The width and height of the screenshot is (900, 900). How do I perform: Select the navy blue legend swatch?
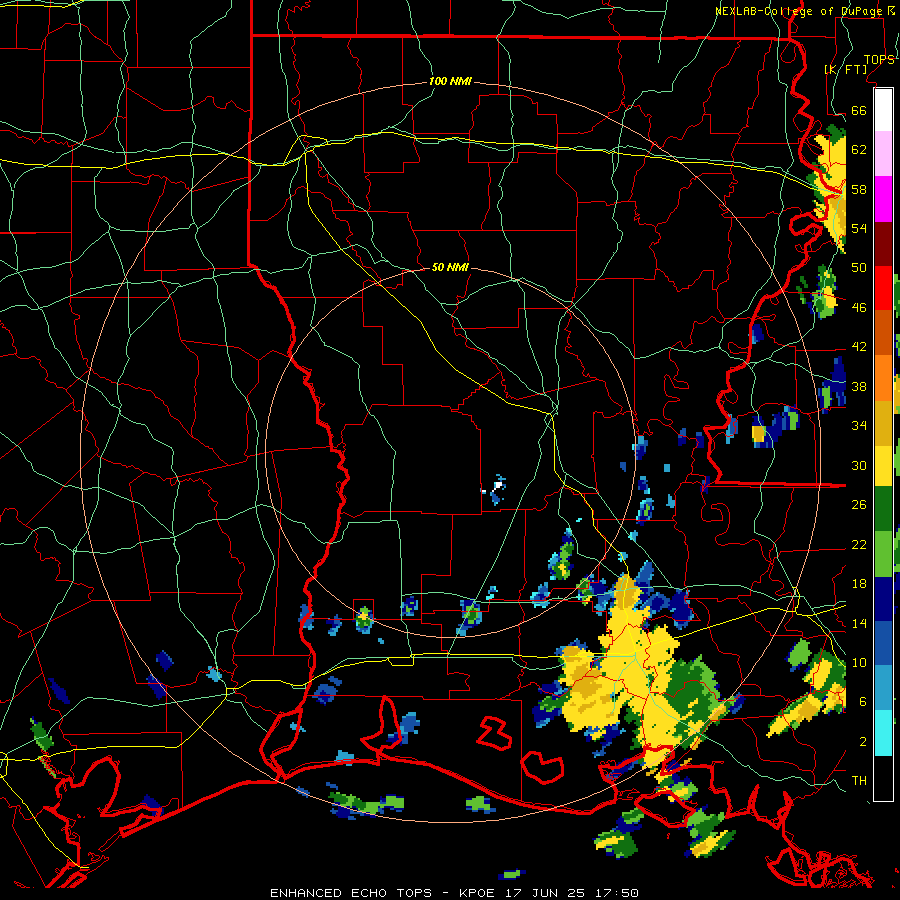[883, 599]
